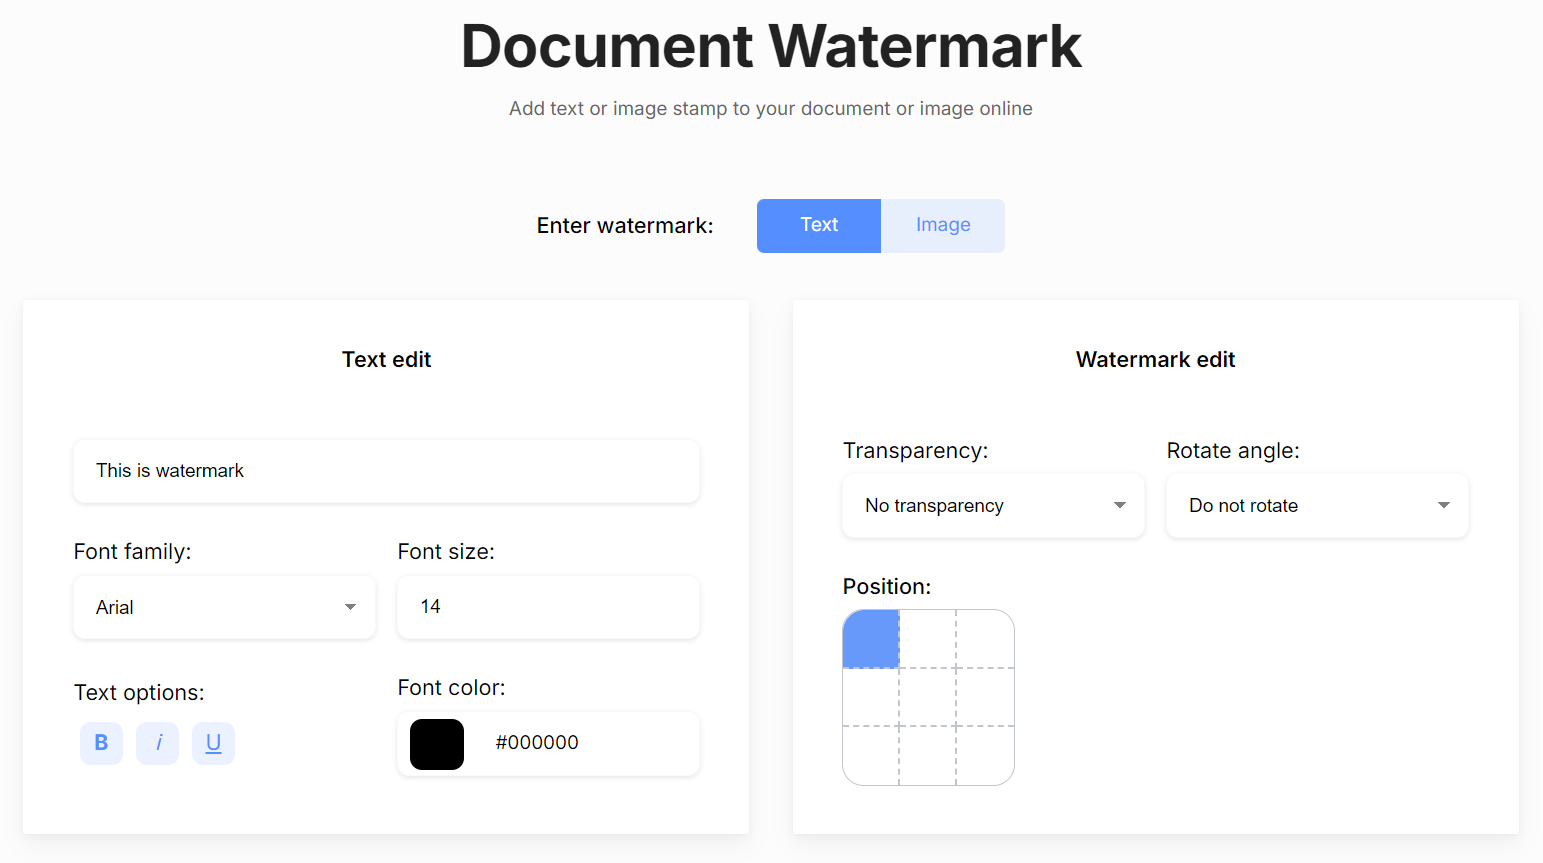Open the Font family dropdown

(x=223, y=607)
